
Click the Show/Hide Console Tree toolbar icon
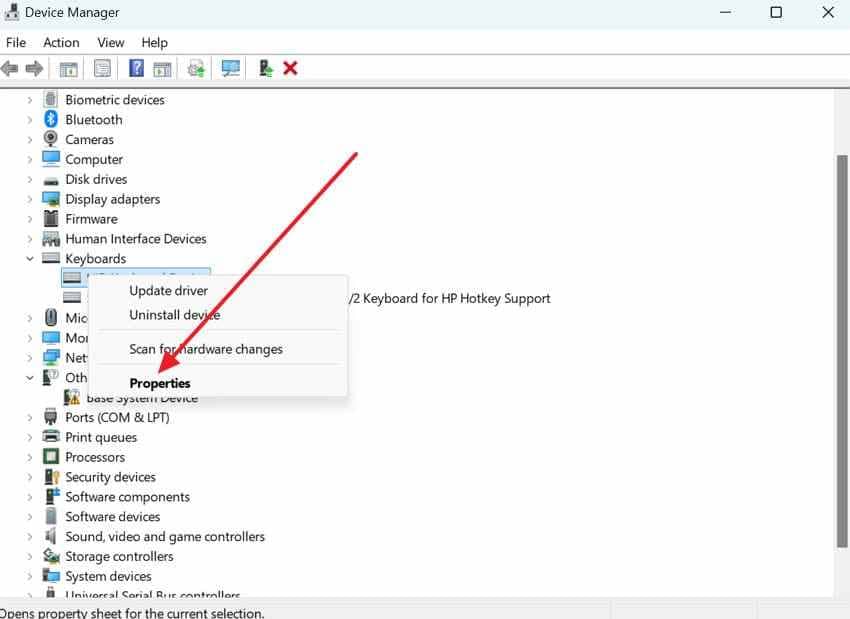click(x=68, y=69)
